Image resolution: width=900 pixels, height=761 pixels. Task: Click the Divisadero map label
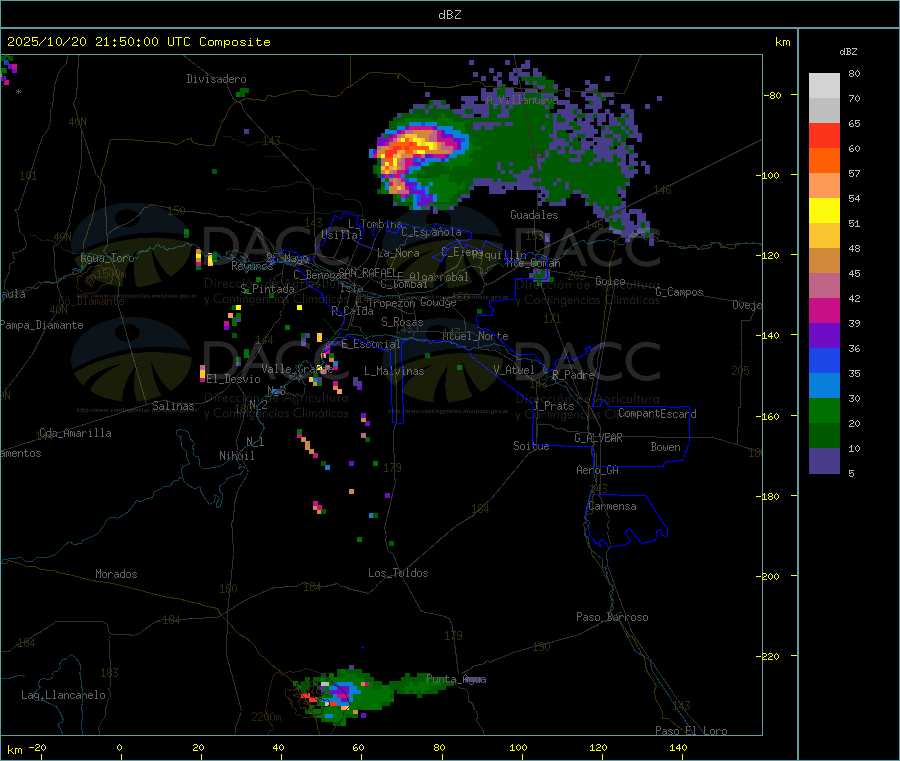[x=216, y=79]
